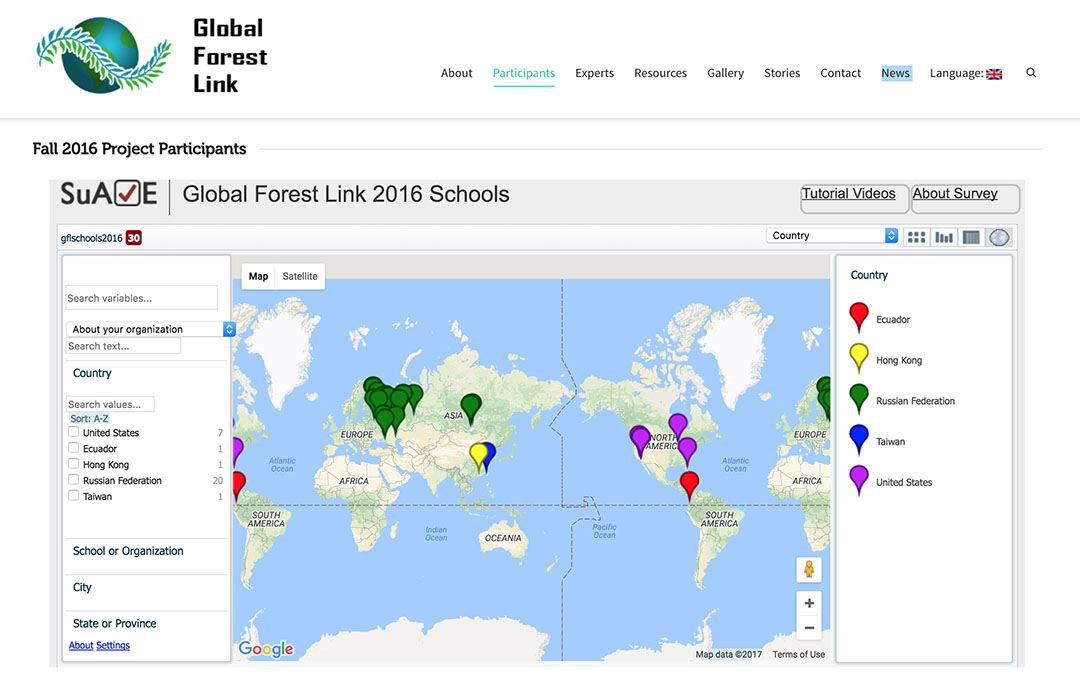
Task: Click the blue Taiwan legend marker
Action: click(859, 440)
